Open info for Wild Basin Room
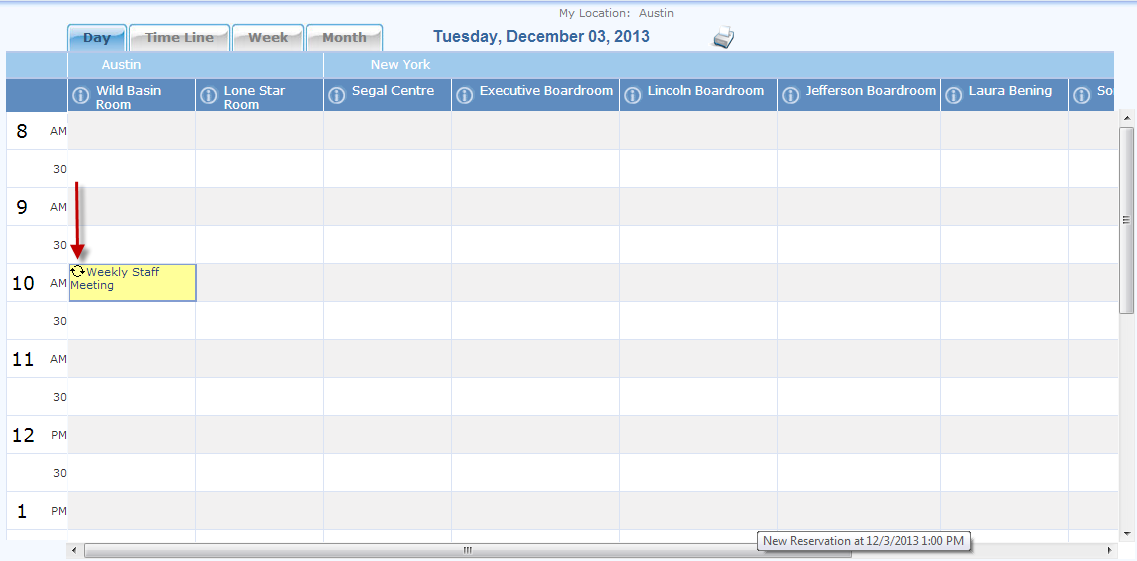The width and height of the screenshot is (1137, 561). point(81,95)
